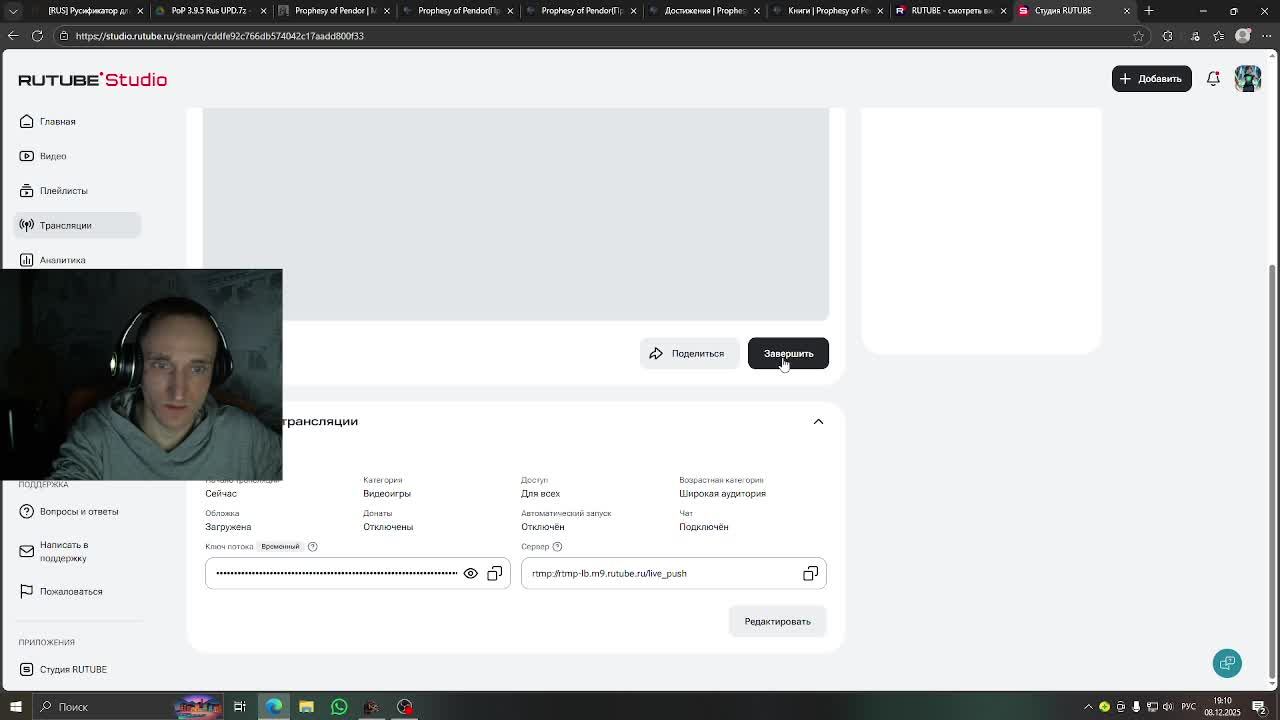Show help tooltip for Сервер
The height and width of the screenshot is (720, 1280).
pyautogui.click(x=557, y=546)
